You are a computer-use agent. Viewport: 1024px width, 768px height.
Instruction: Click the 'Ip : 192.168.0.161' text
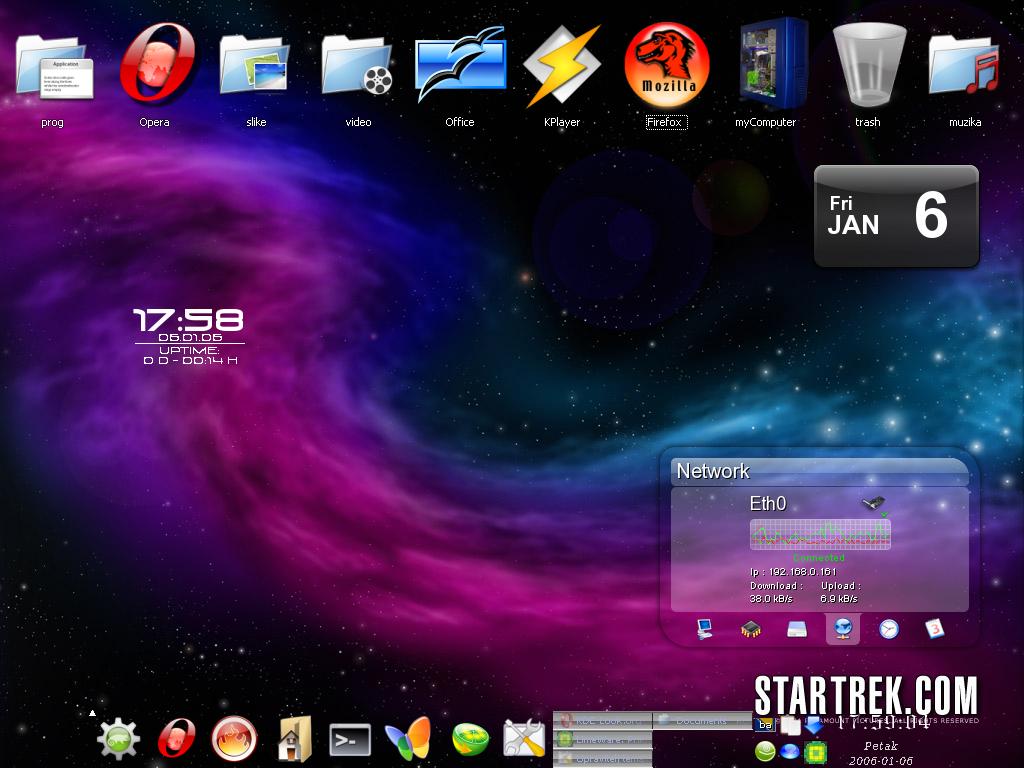(x=793, y=571)
